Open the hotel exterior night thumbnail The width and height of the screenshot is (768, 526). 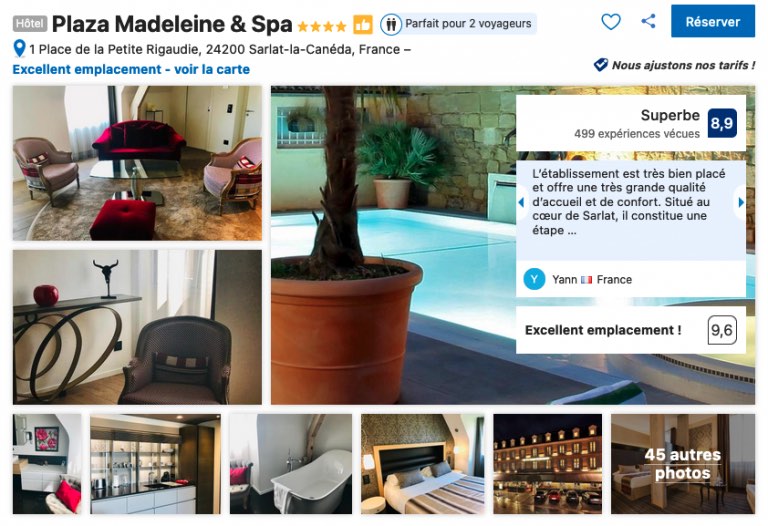point(548,464)
